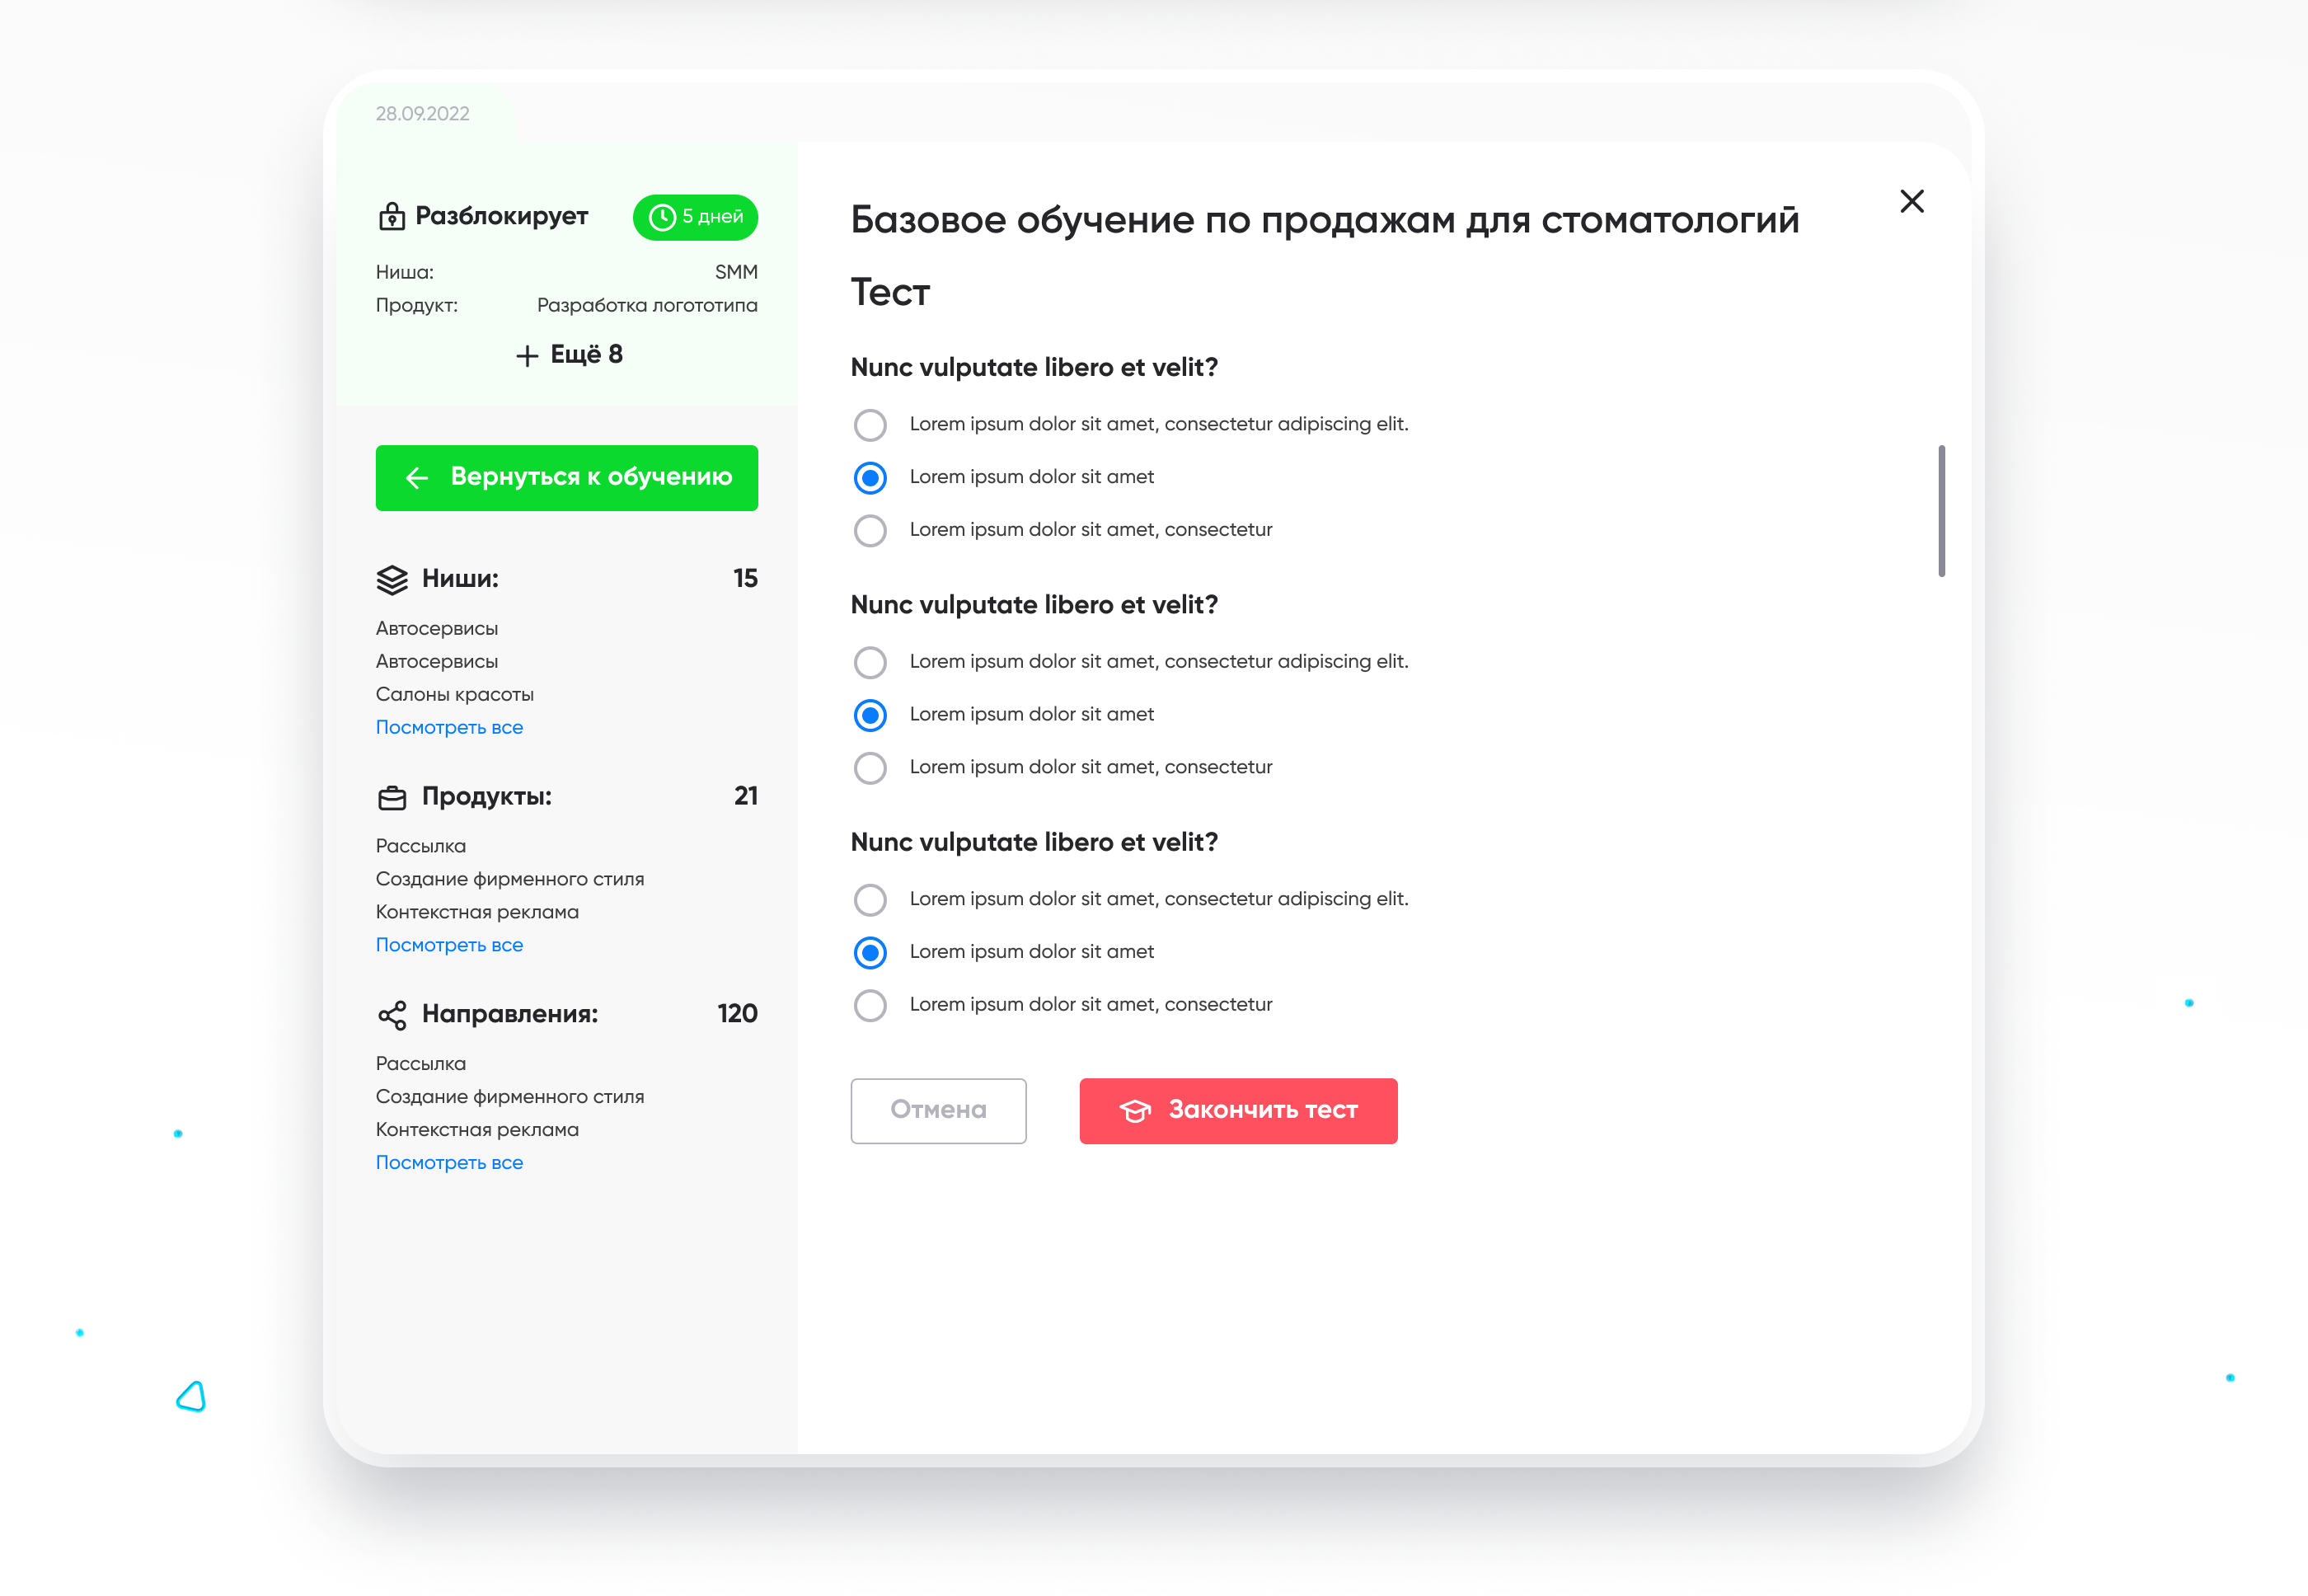Click the left arrow icon on green button

click(x=417, y=478)
